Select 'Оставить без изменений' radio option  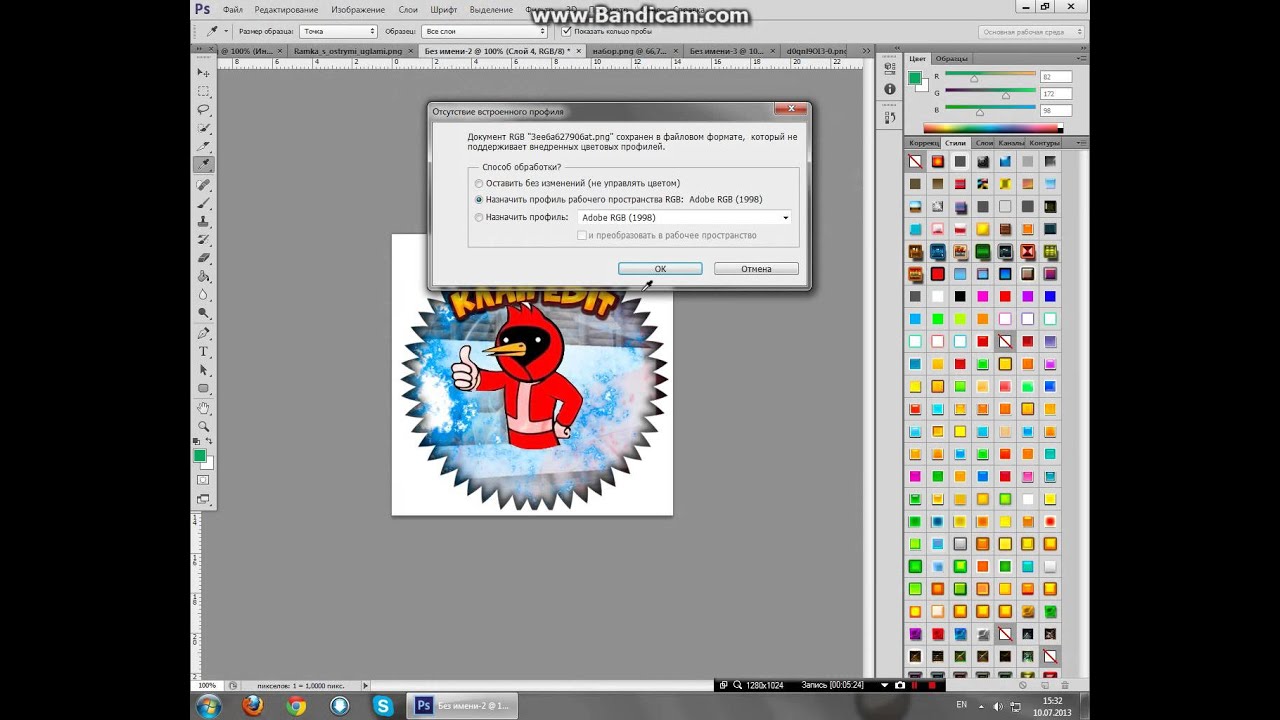pos(479,184)
